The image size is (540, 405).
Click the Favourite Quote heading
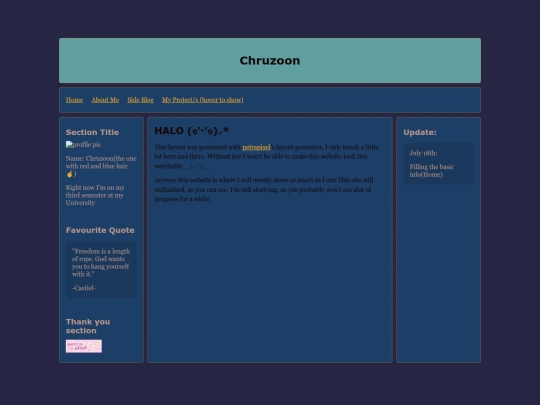click(x=100, y=230)
